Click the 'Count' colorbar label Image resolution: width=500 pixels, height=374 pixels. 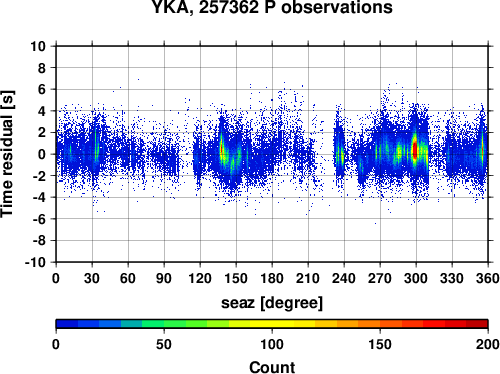[x=272, y=367]
